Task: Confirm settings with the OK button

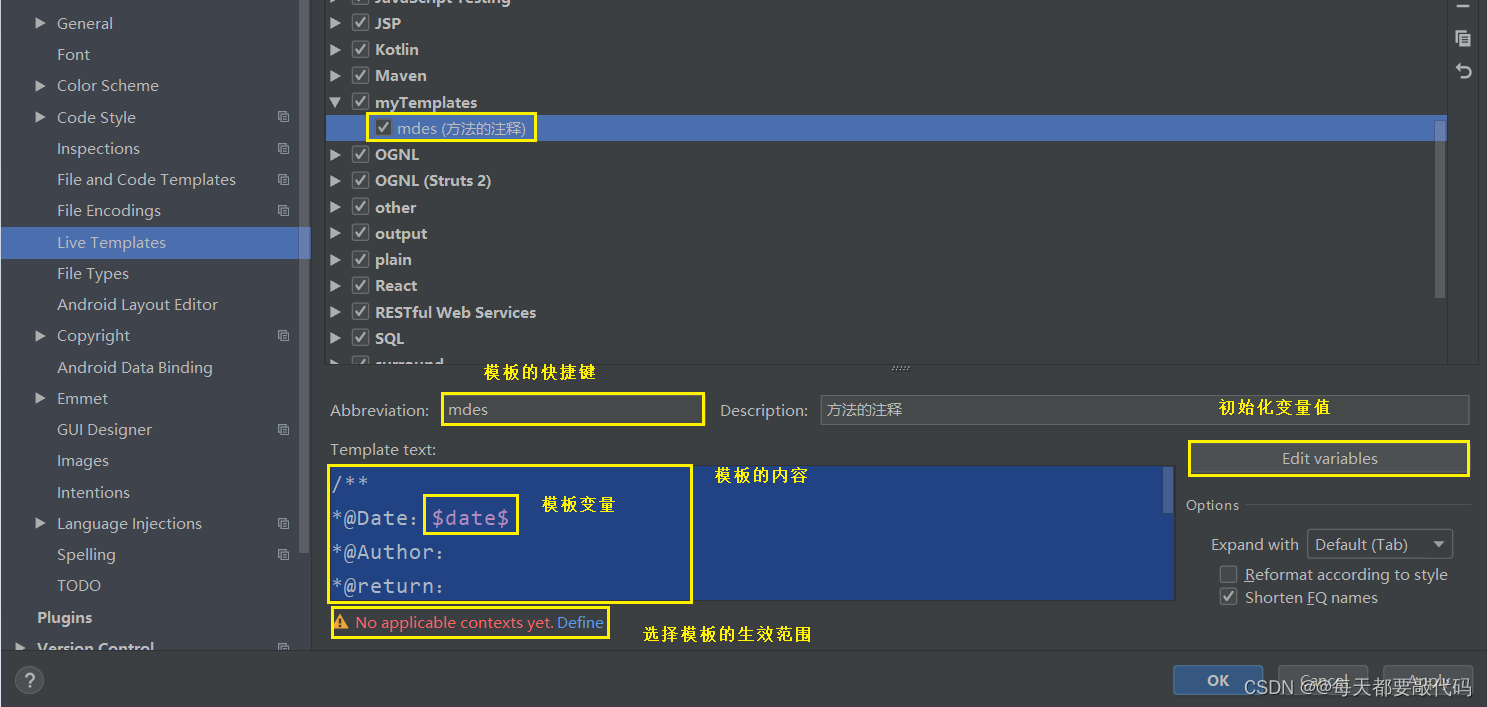Action: (1218, 680)
